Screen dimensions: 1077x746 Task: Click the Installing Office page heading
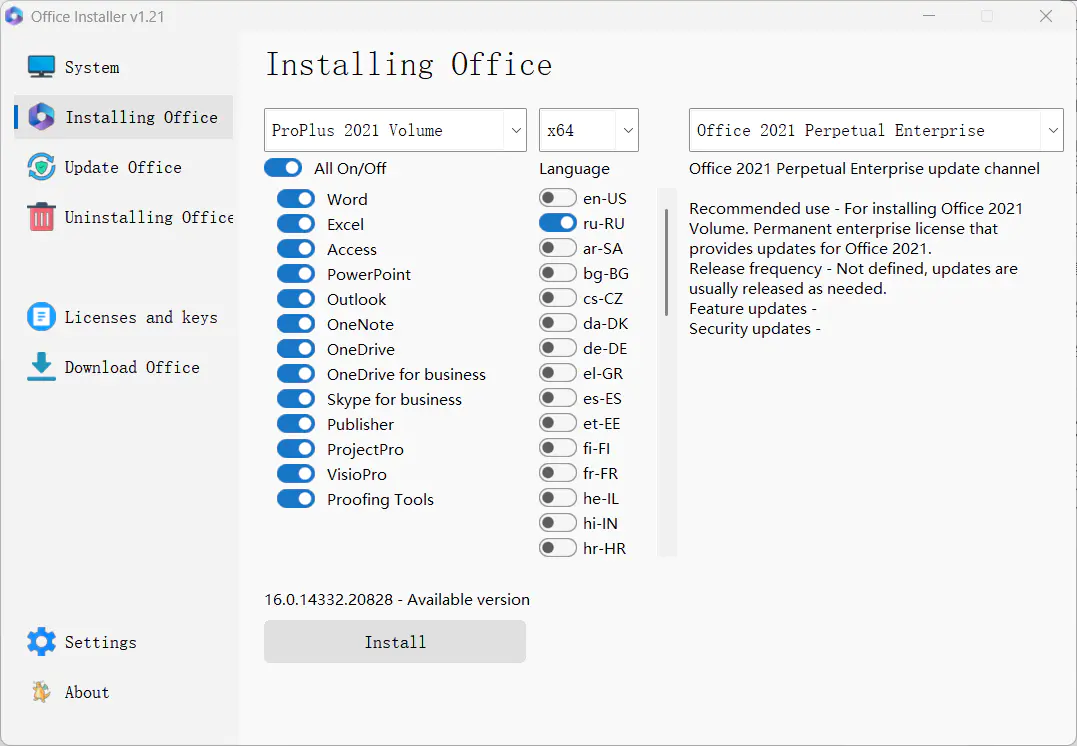(x=409, y=65)
